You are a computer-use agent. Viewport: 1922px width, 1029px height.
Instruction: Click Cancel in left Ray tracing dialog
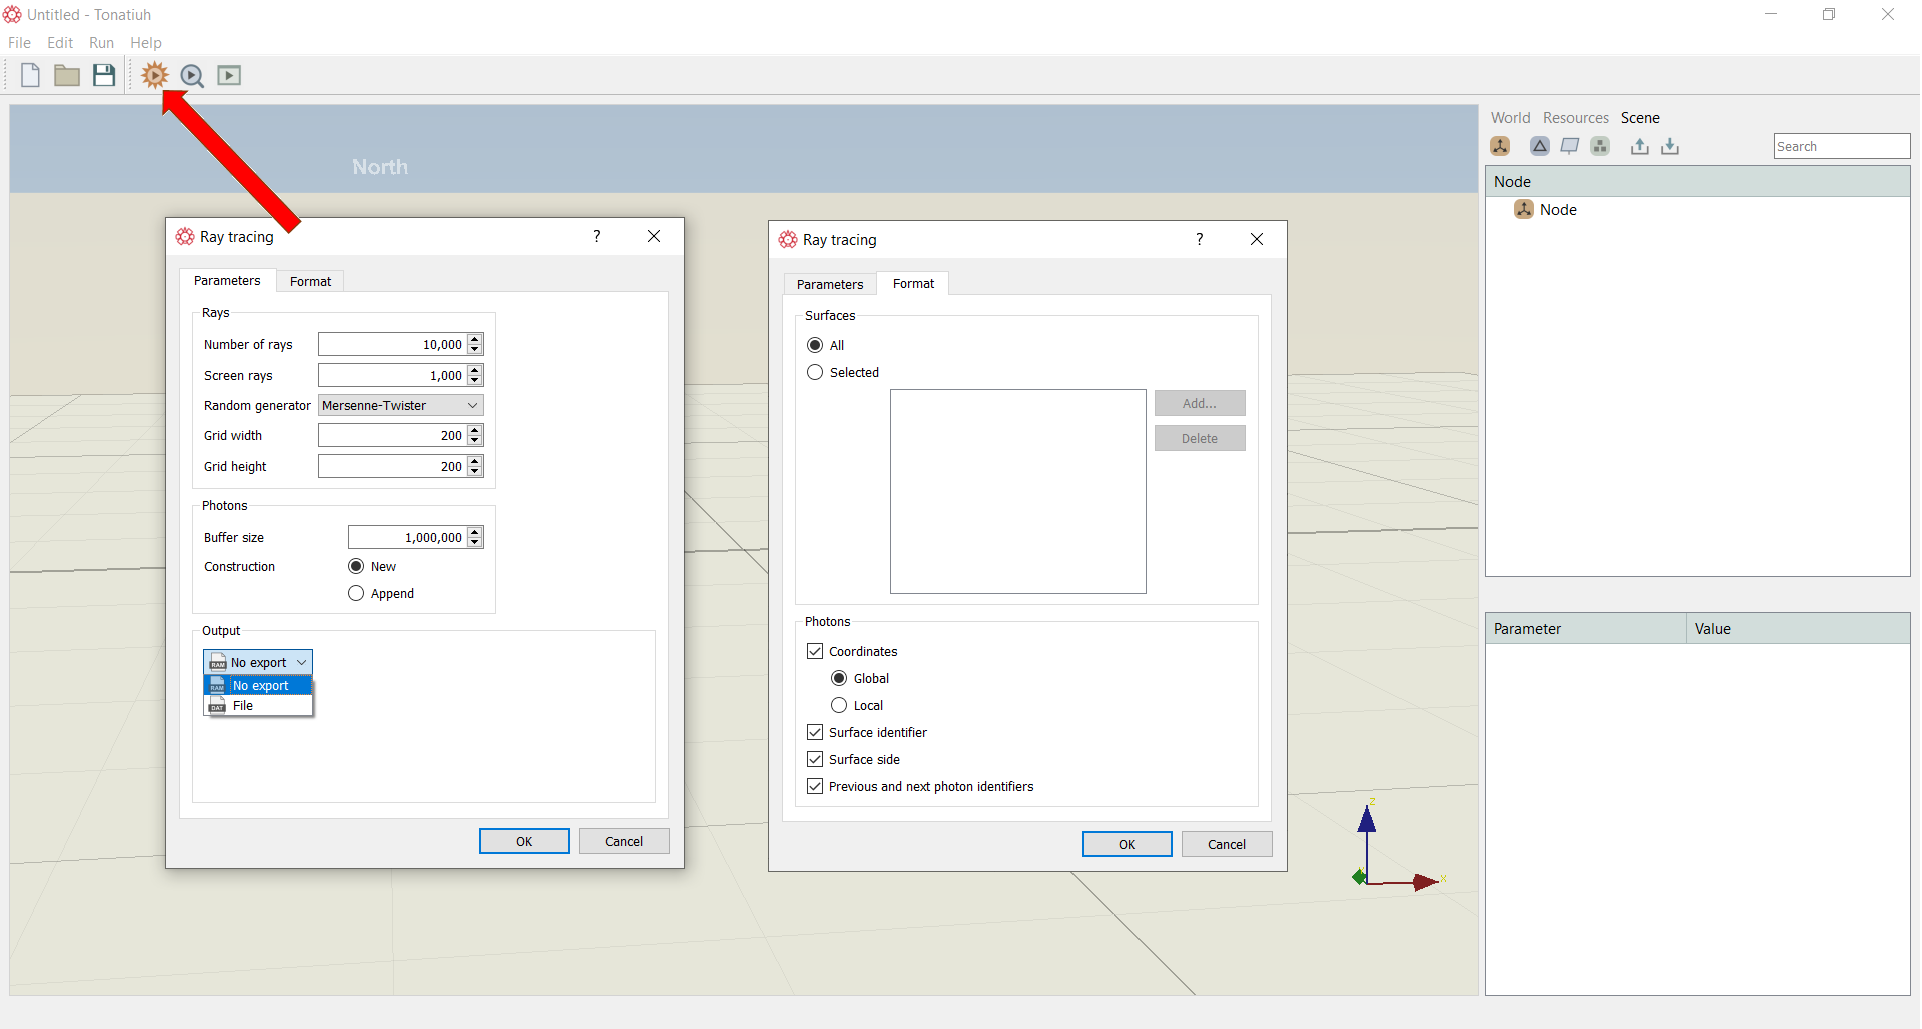point(624,841)
